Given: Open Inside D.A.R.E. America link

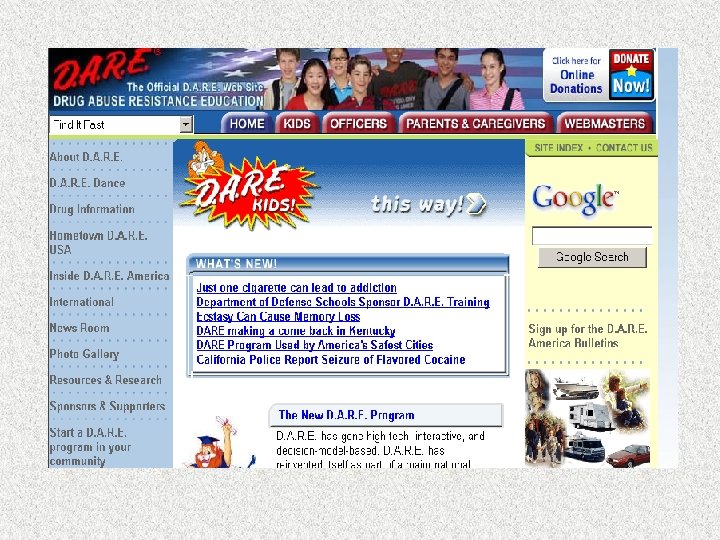Looking at the screenshot, I should 109,276.
